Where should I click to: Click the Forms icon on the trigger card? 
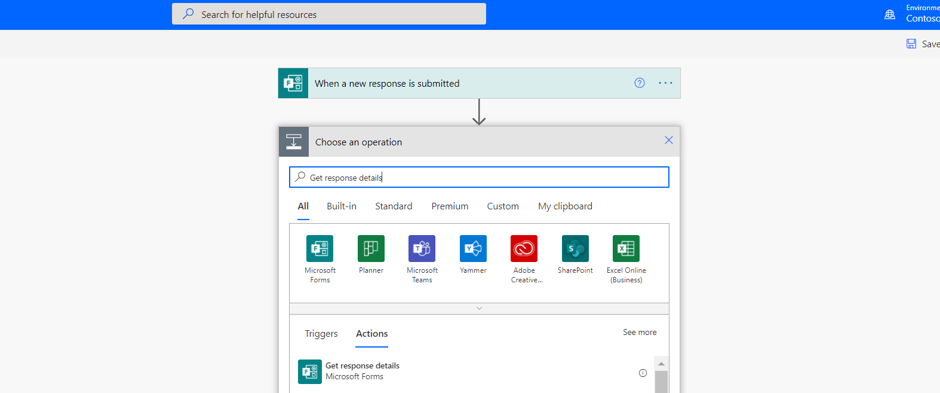click(293, 83)
